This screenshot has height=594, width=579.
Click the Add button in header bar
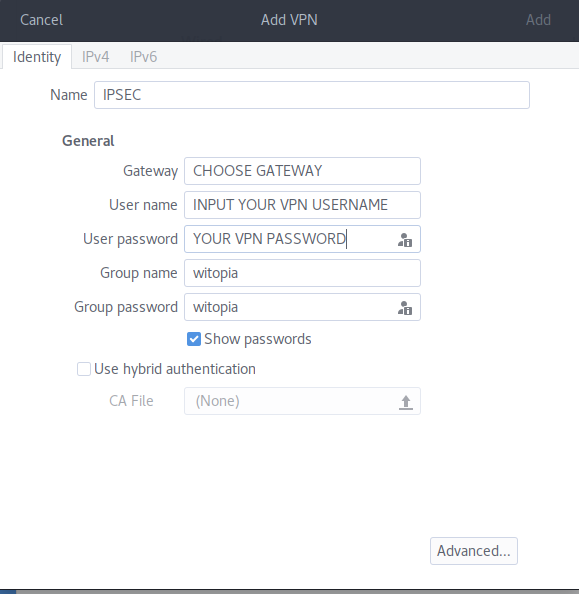[x=538, y=20]
